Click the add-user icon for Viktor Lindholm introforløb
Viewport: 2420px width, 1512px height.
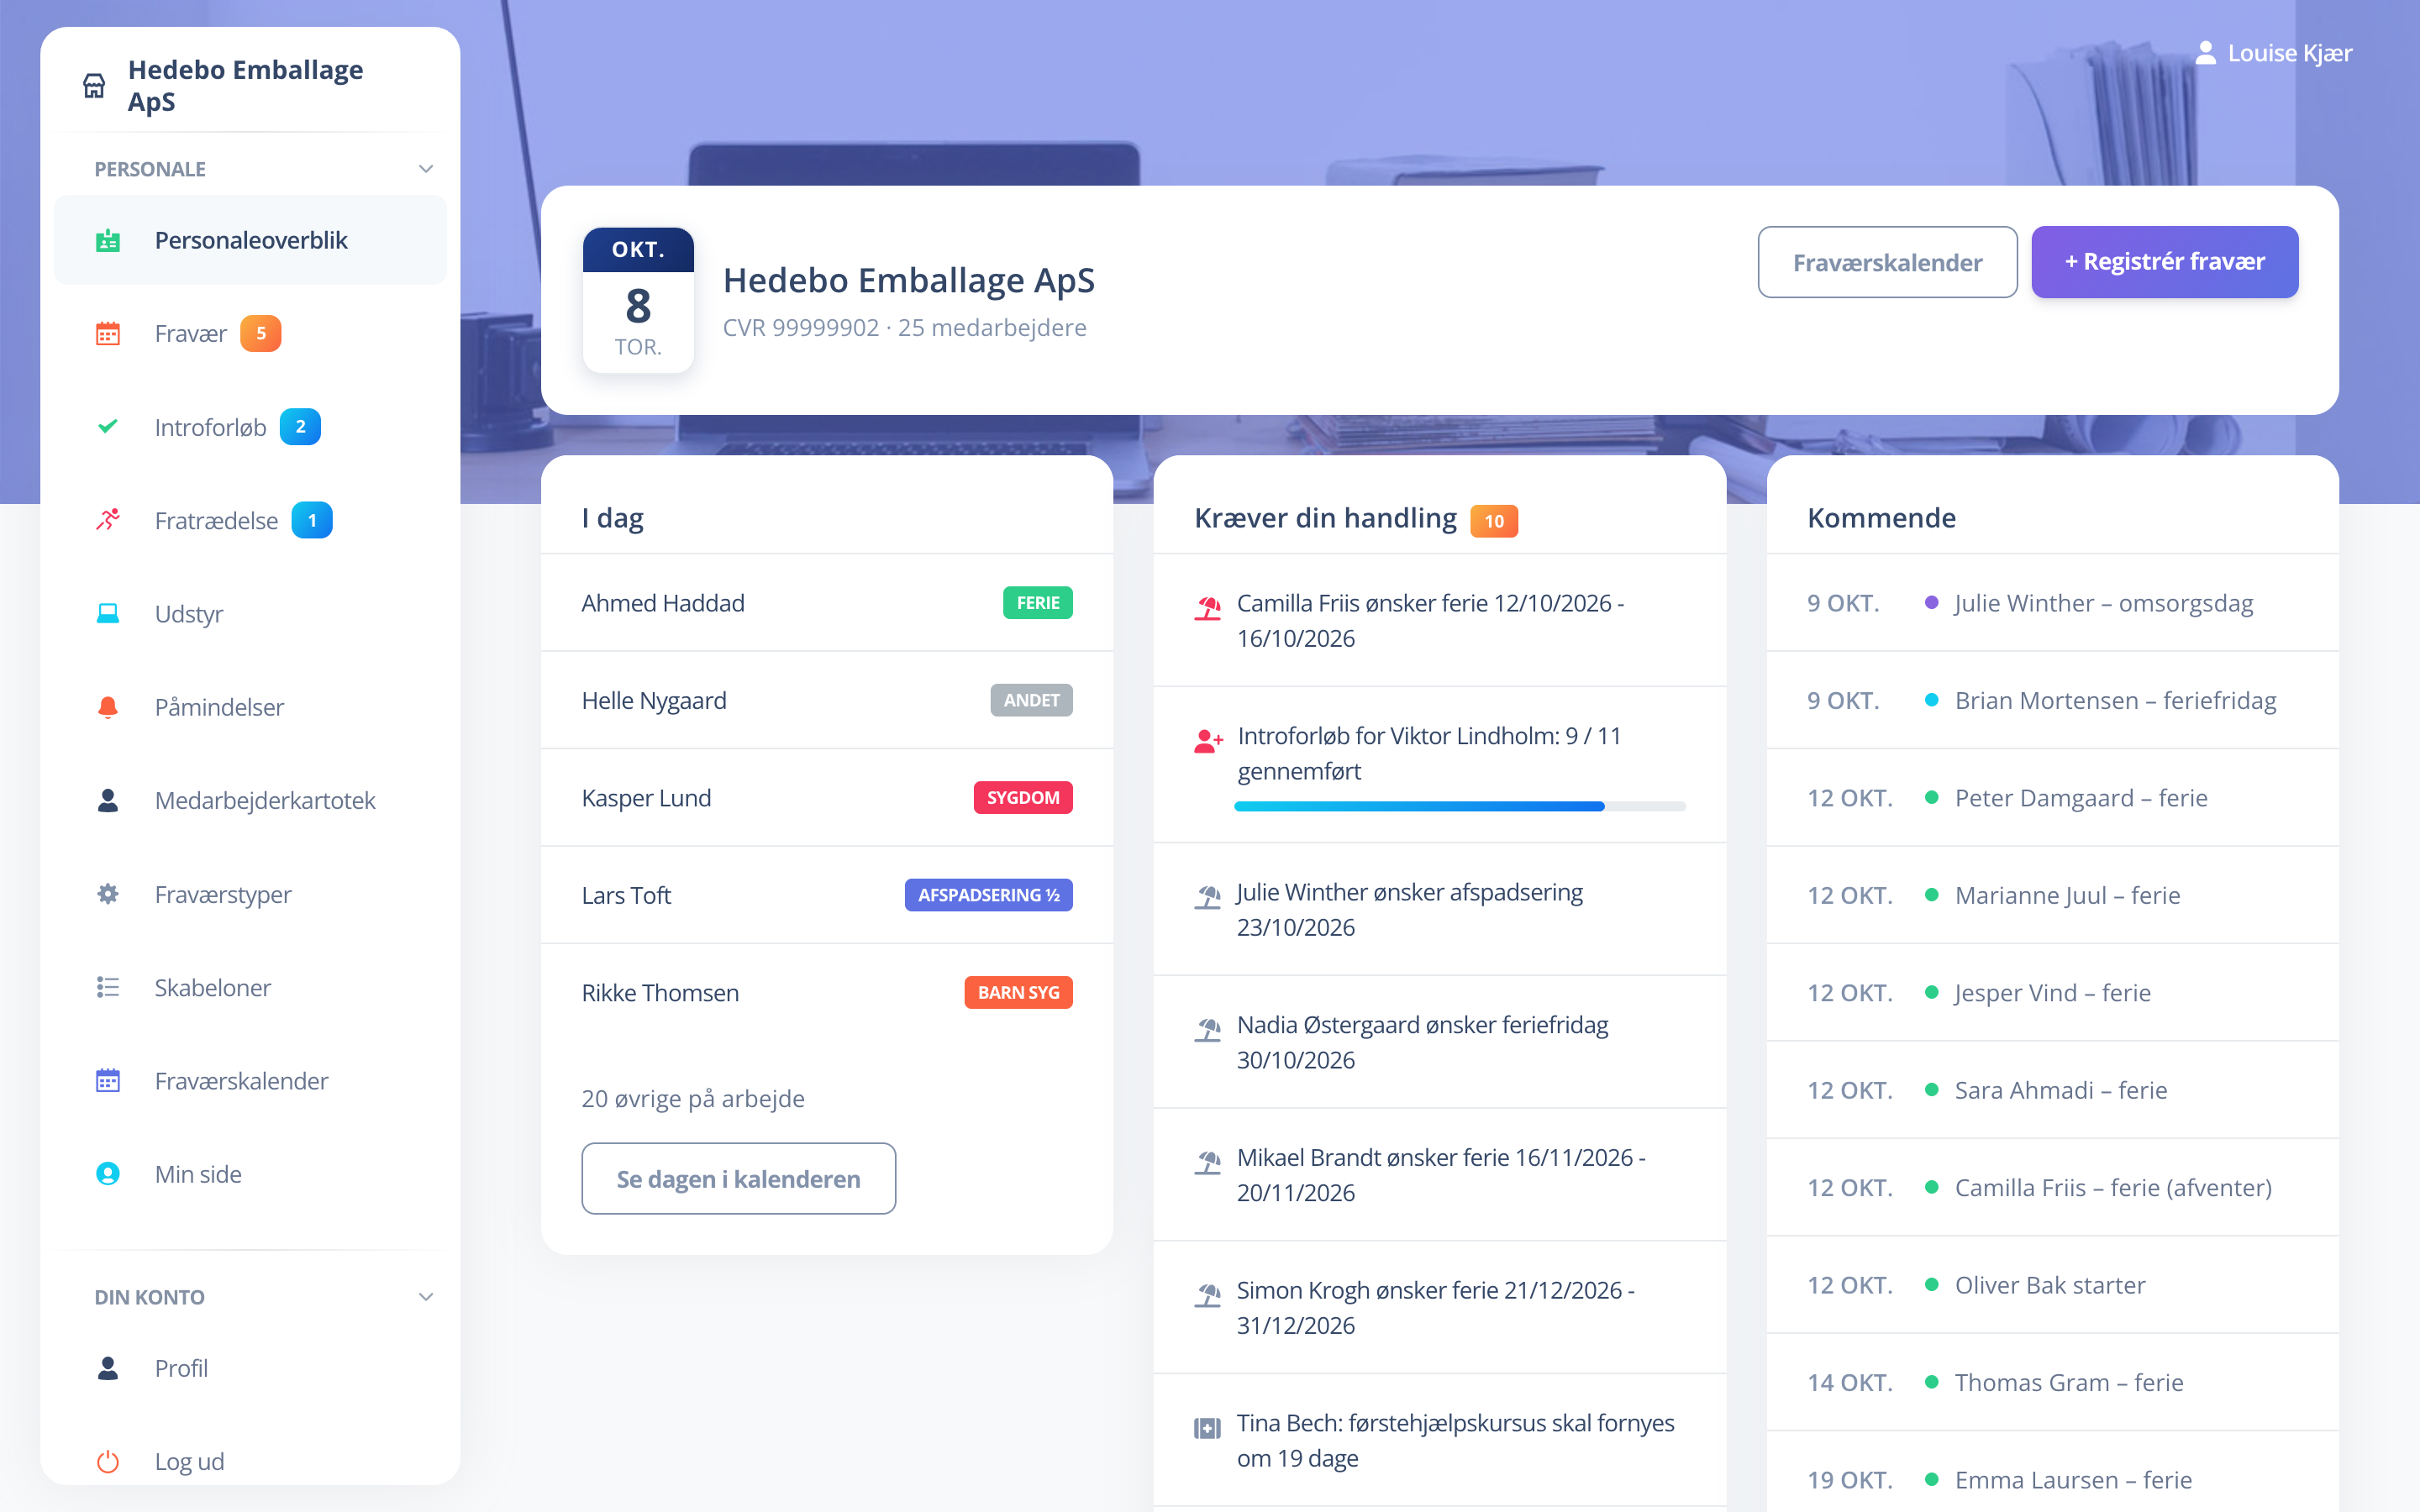coord(1208,741)
